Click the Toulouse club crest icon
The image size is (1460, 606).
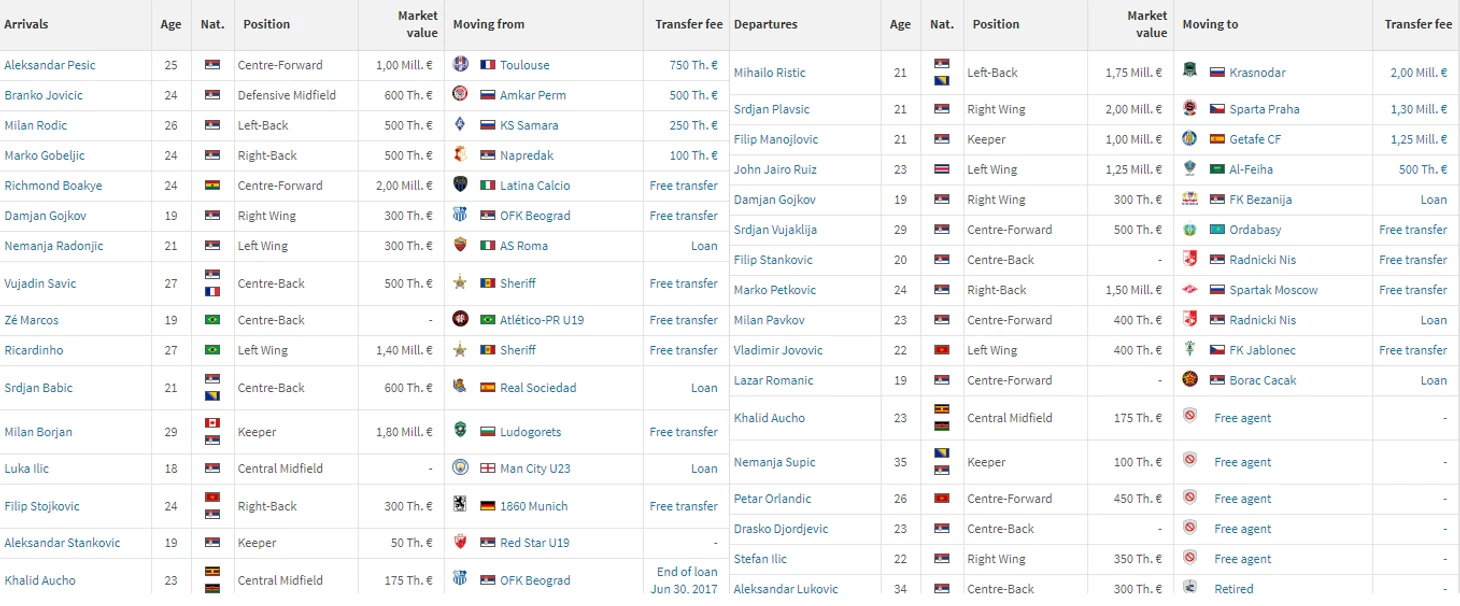[x=460, y=65]
